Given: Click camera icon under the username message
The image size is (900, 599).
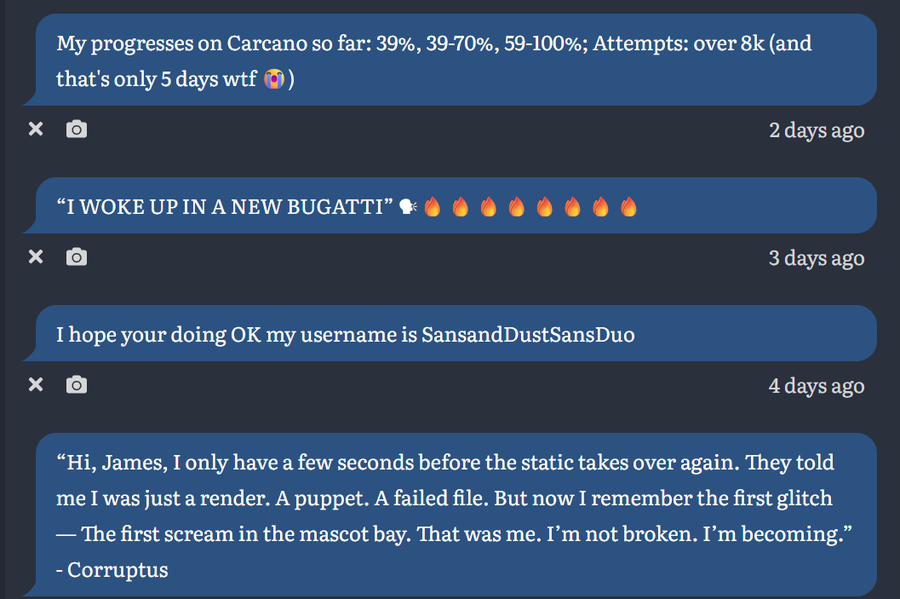Looking at the screenshot, I should click(76, 384).
